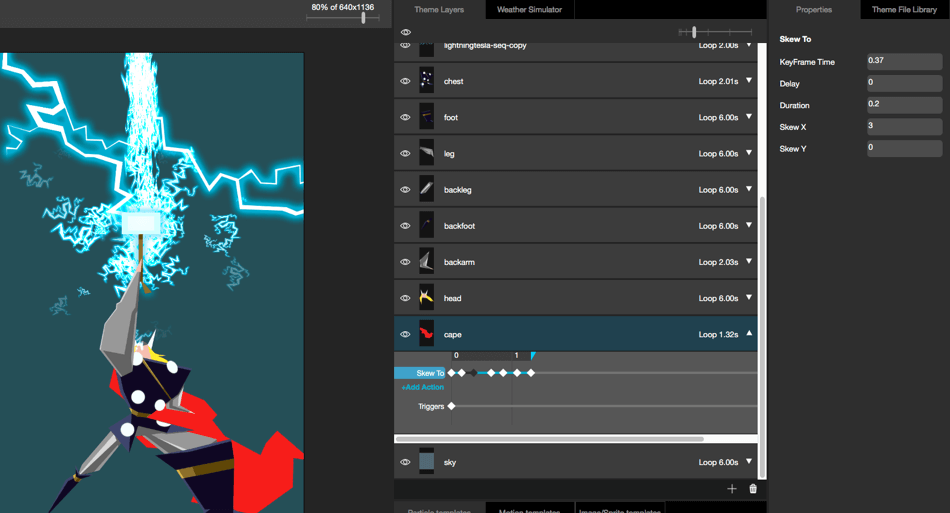
Task: Toggle visibility of the leg layer
Action: click(405, 153)
